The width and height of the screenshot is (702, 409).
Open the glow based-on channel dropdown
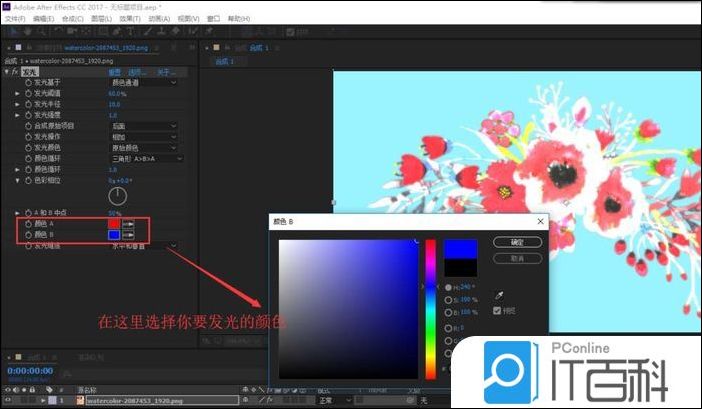(143, 82)
